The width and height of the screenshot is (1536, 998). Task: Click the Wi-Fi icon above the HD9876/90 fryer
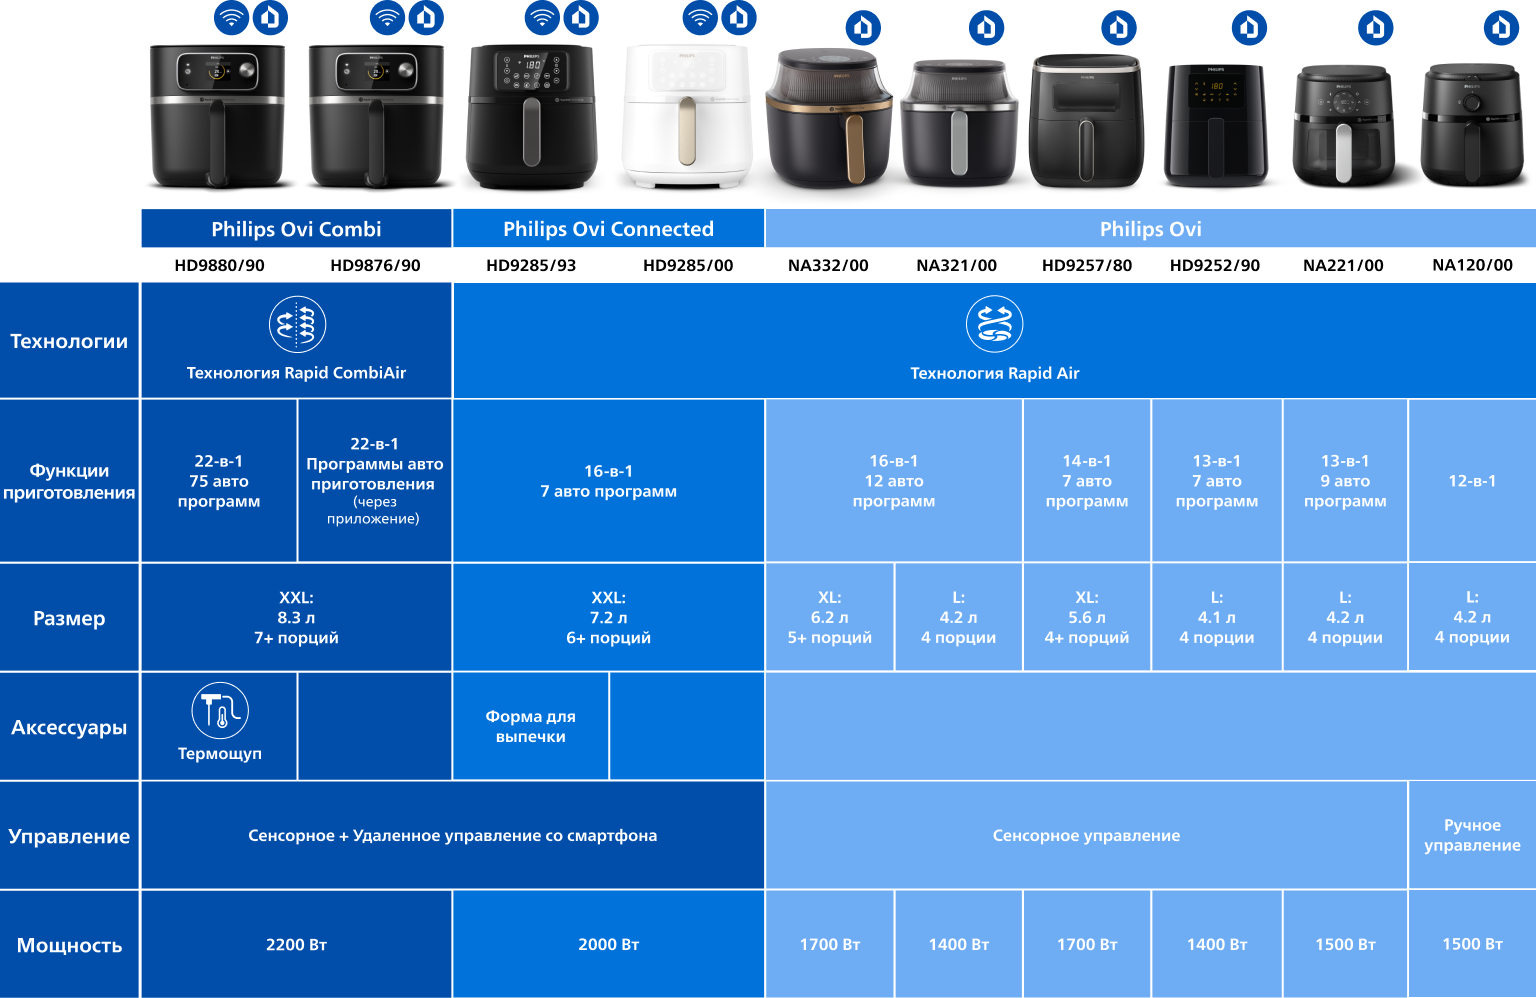coord(387,17)
